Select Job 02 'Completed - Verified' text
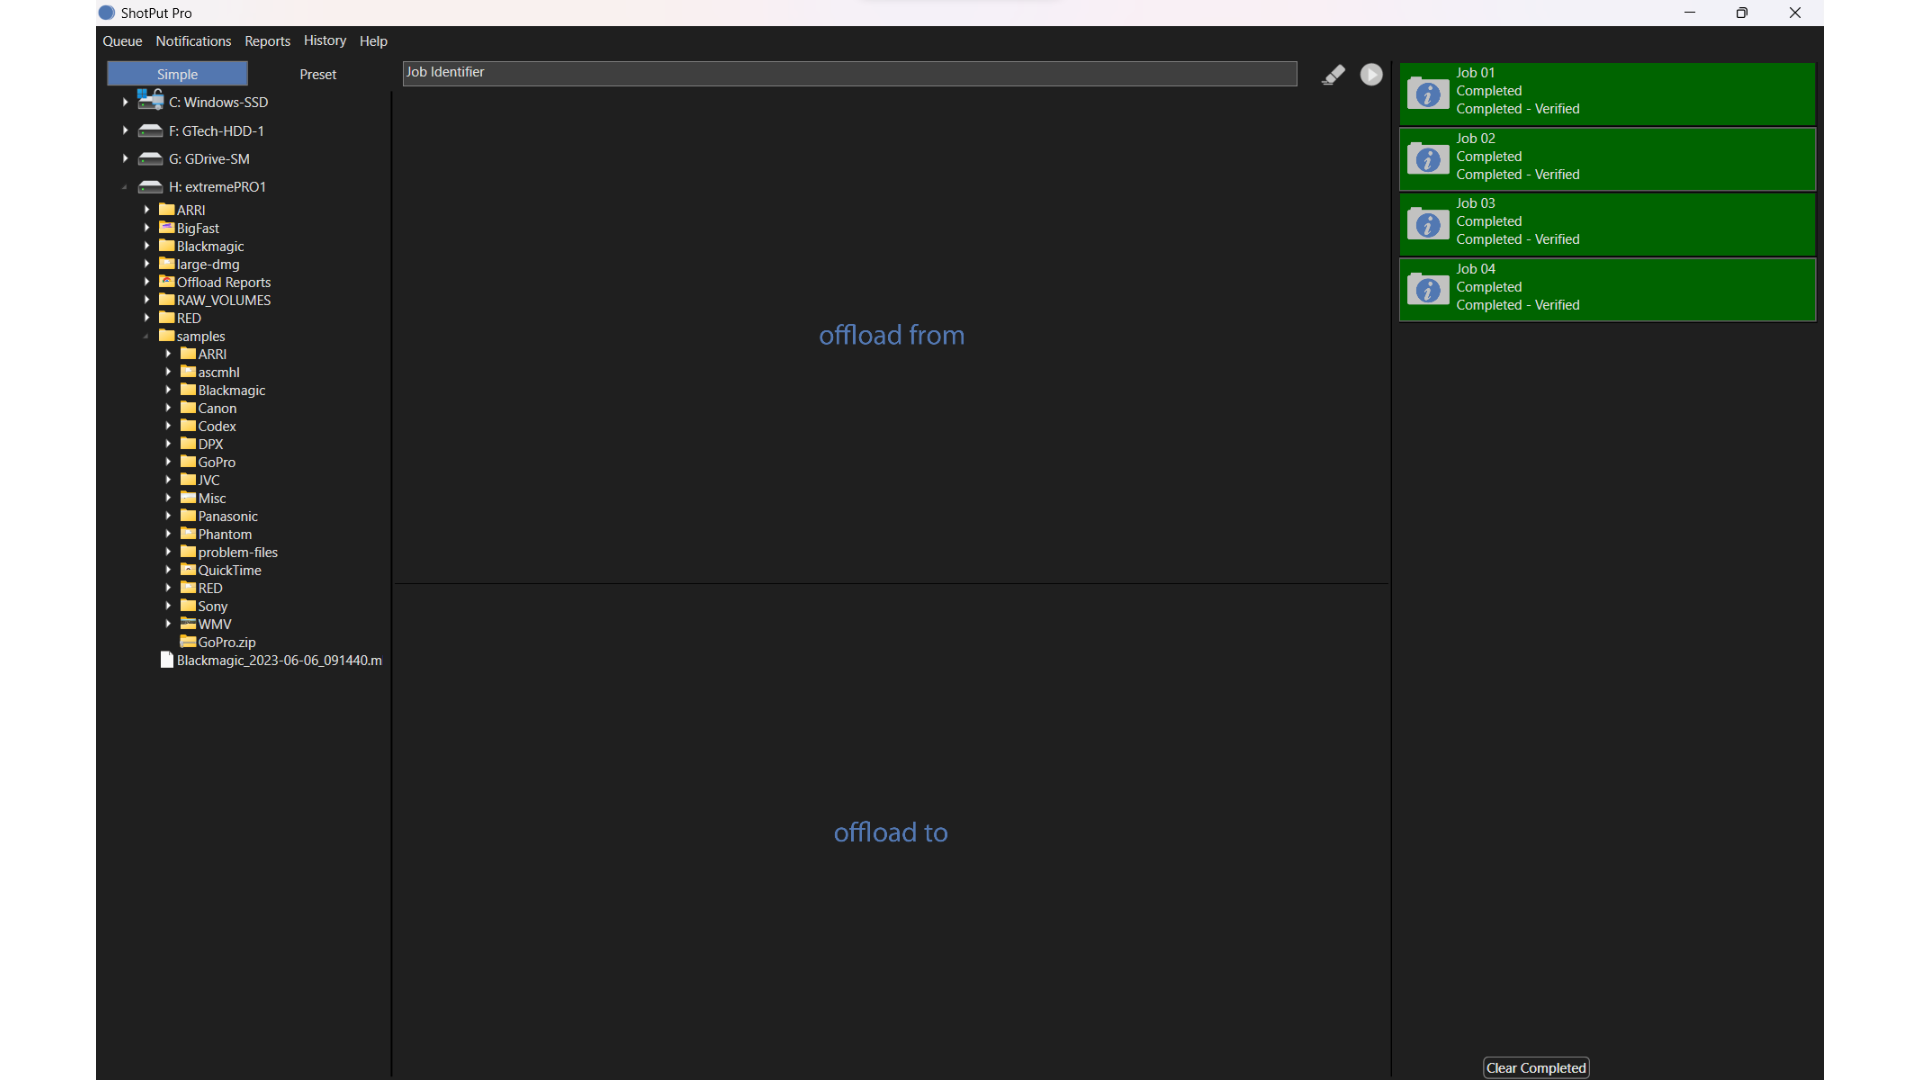 coord(1518,175)
